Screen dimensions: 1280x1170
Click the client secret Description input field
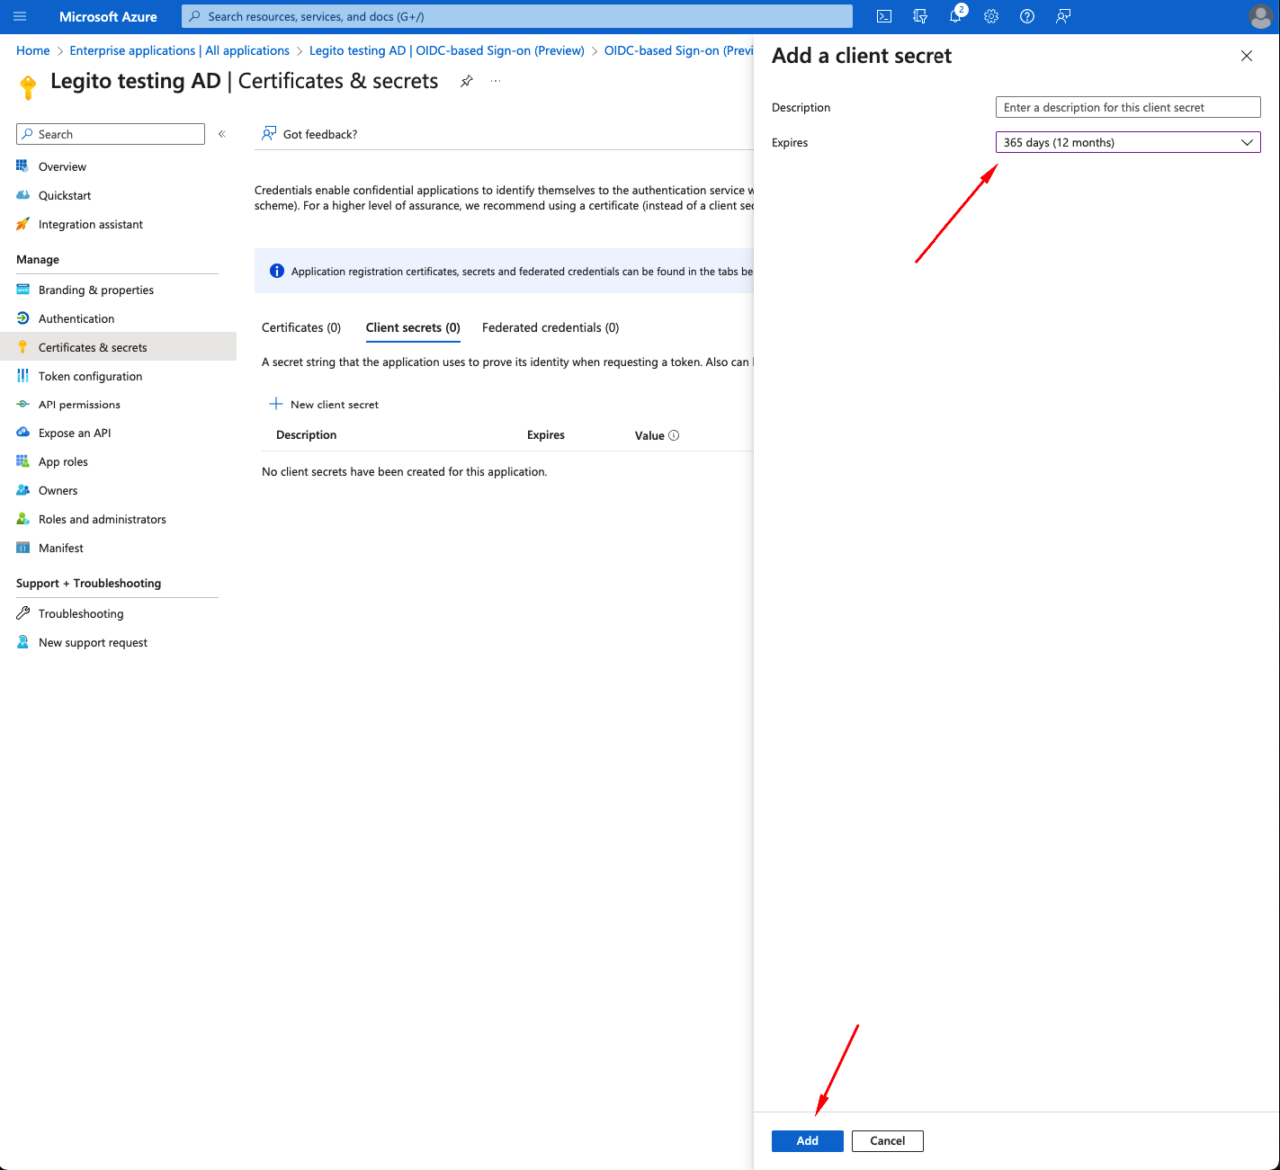pyautogui.click(x=1127, y=107)
